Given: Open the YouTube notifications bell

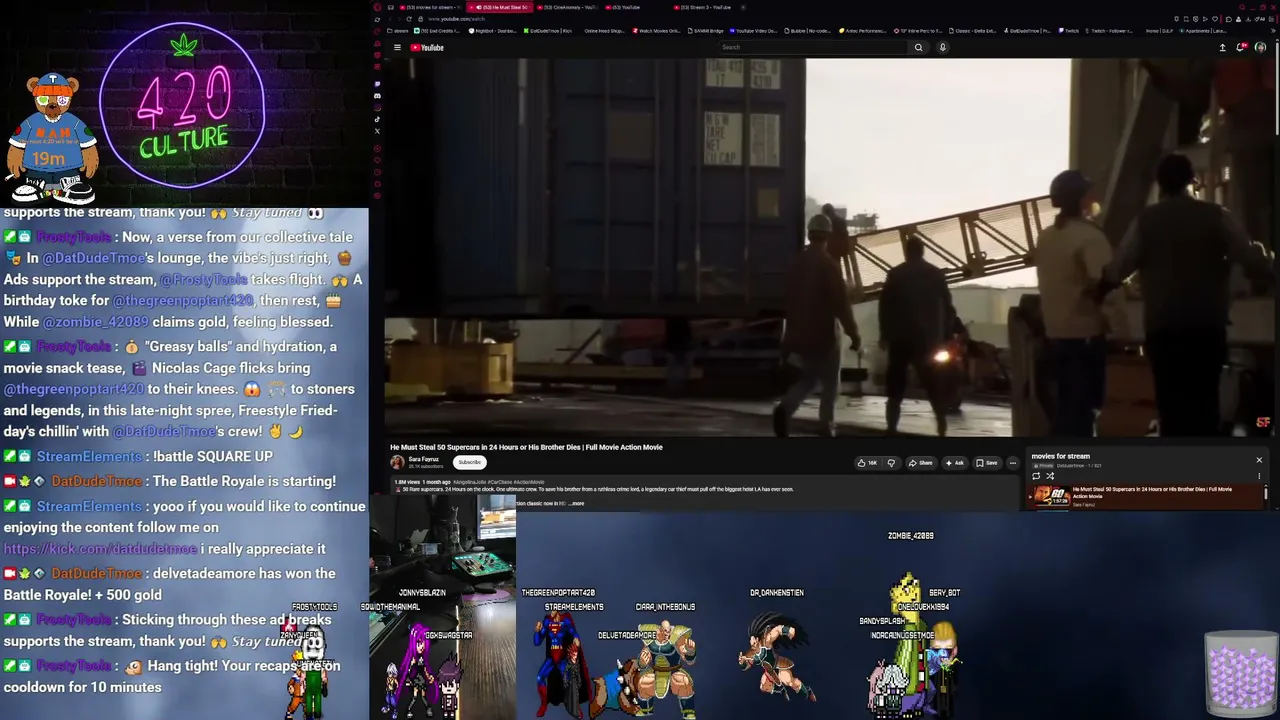Looking at the screenshot, I should [x=1241, y=47].
